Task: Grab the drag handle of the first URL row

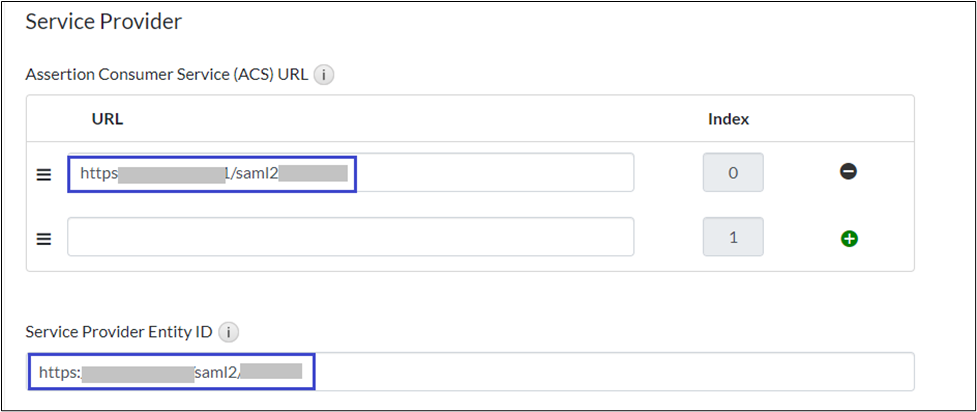Action: [x=44, y=174]
